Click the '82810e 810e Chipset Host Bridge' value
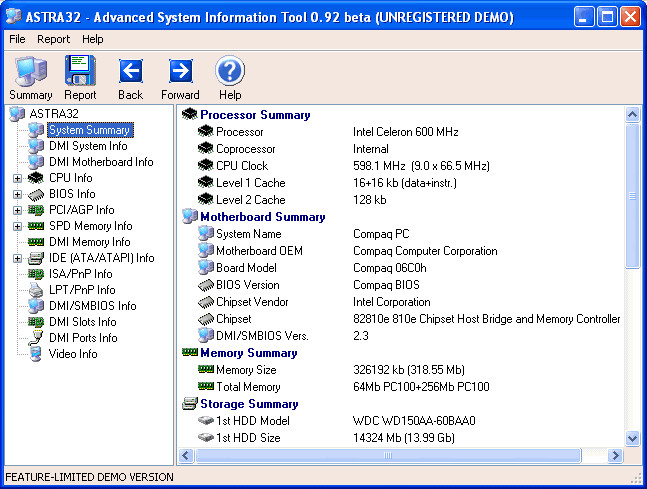The width and height of the screenshot is (647, 489). [486, 319]
